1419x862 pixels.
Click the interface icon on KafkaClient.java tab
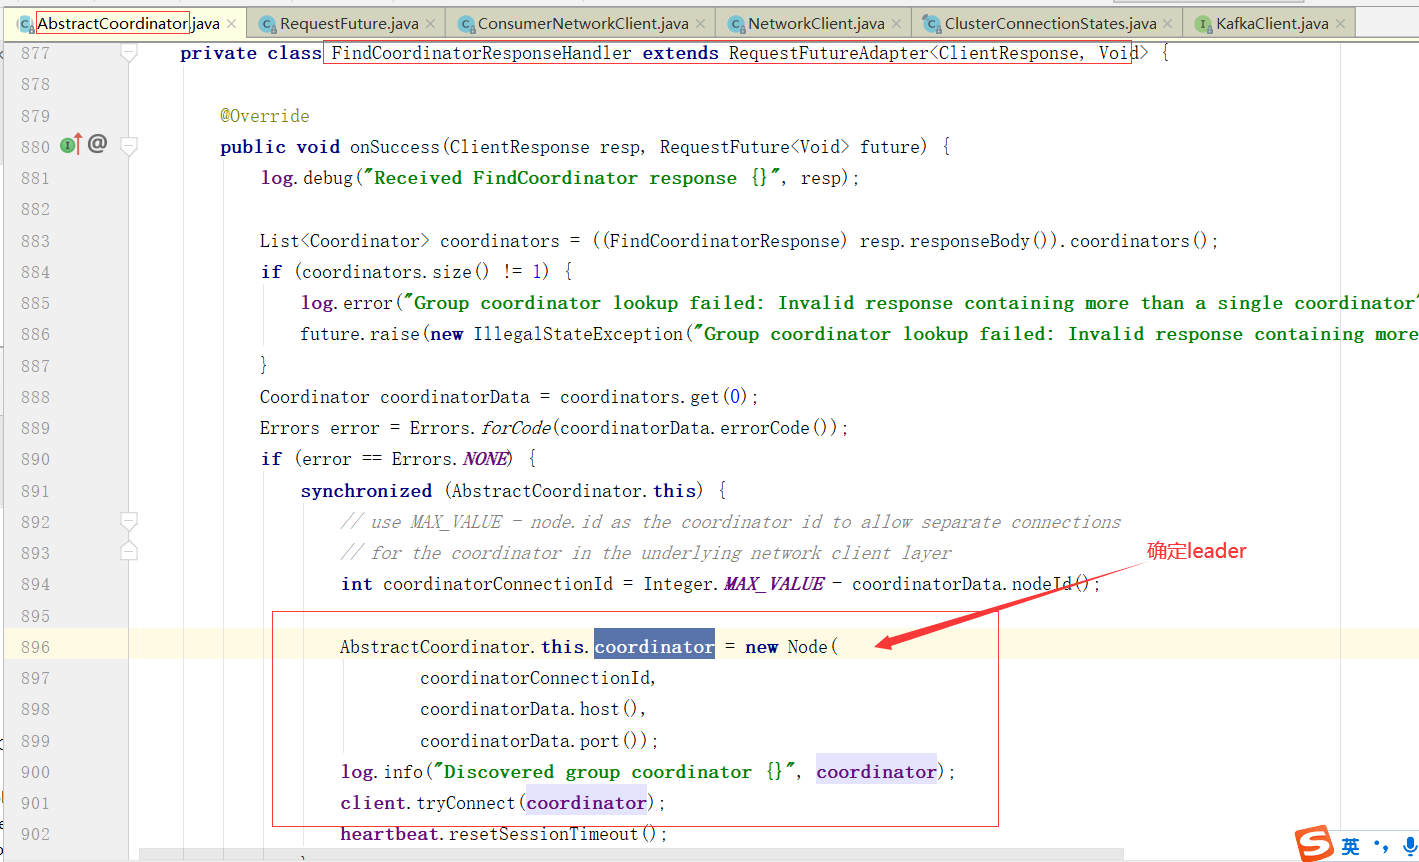click(x=1203, y=24)
